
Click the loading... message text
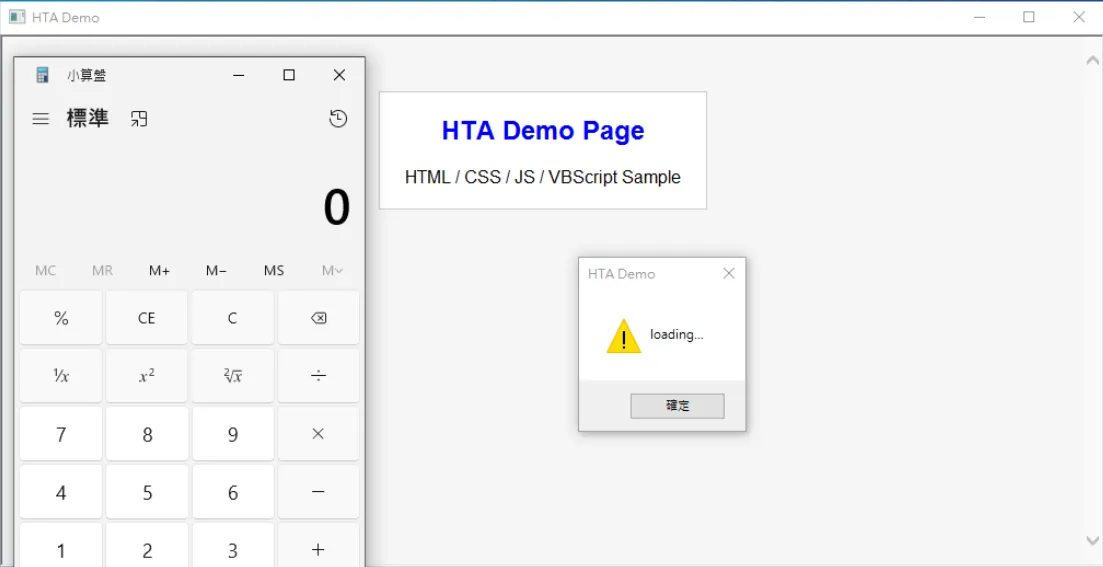point(677,335)
